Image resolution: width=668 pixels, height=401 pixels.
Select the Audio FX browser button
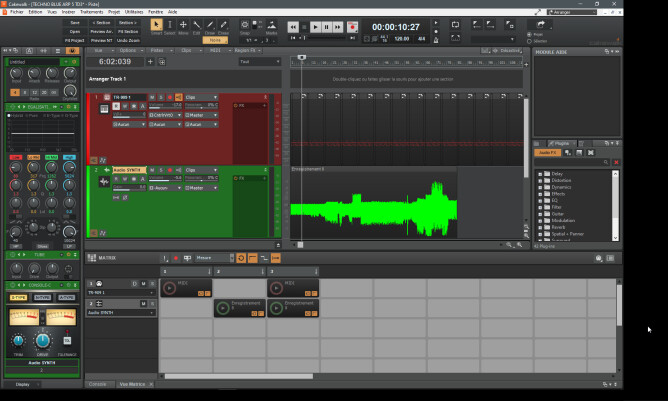pyautogui.click(x=547, y=153)
